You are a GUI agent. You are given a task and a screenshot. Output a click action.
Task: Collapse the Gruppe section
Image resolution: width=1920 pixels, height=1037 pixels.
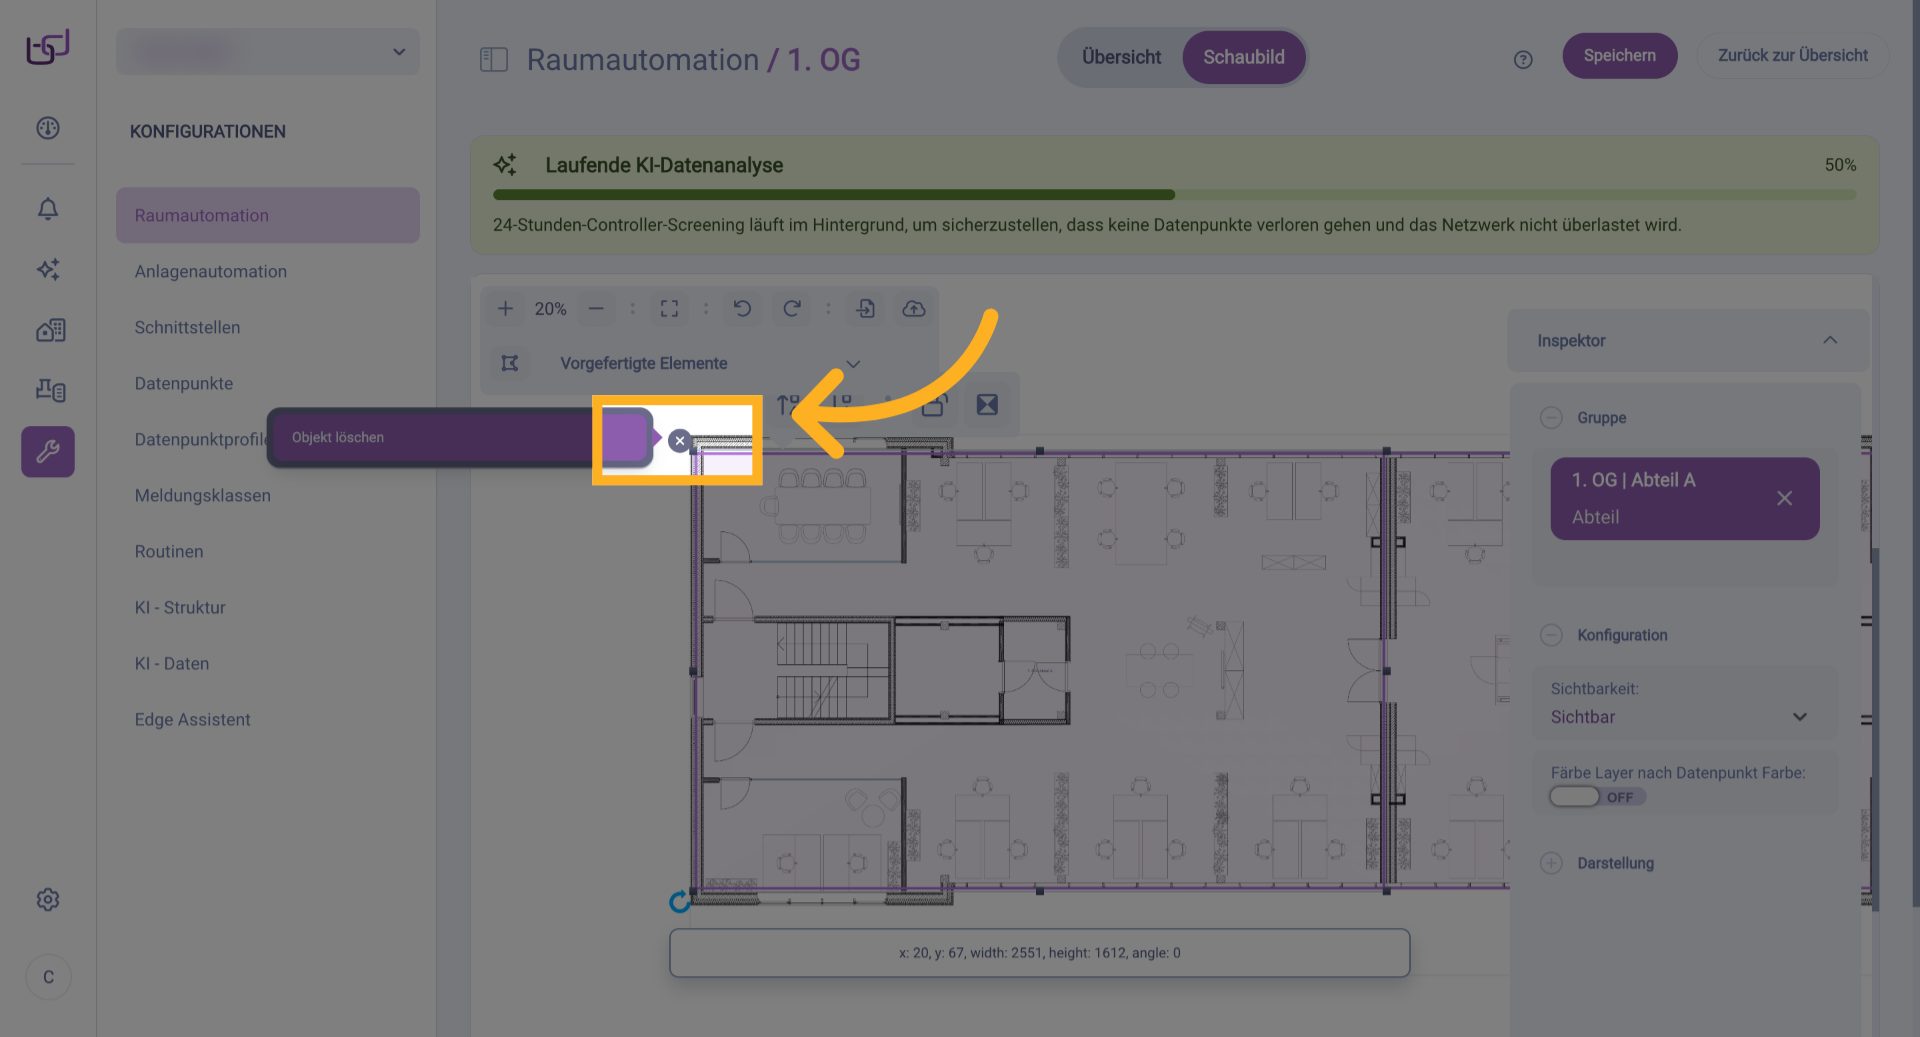point(1551,418)
